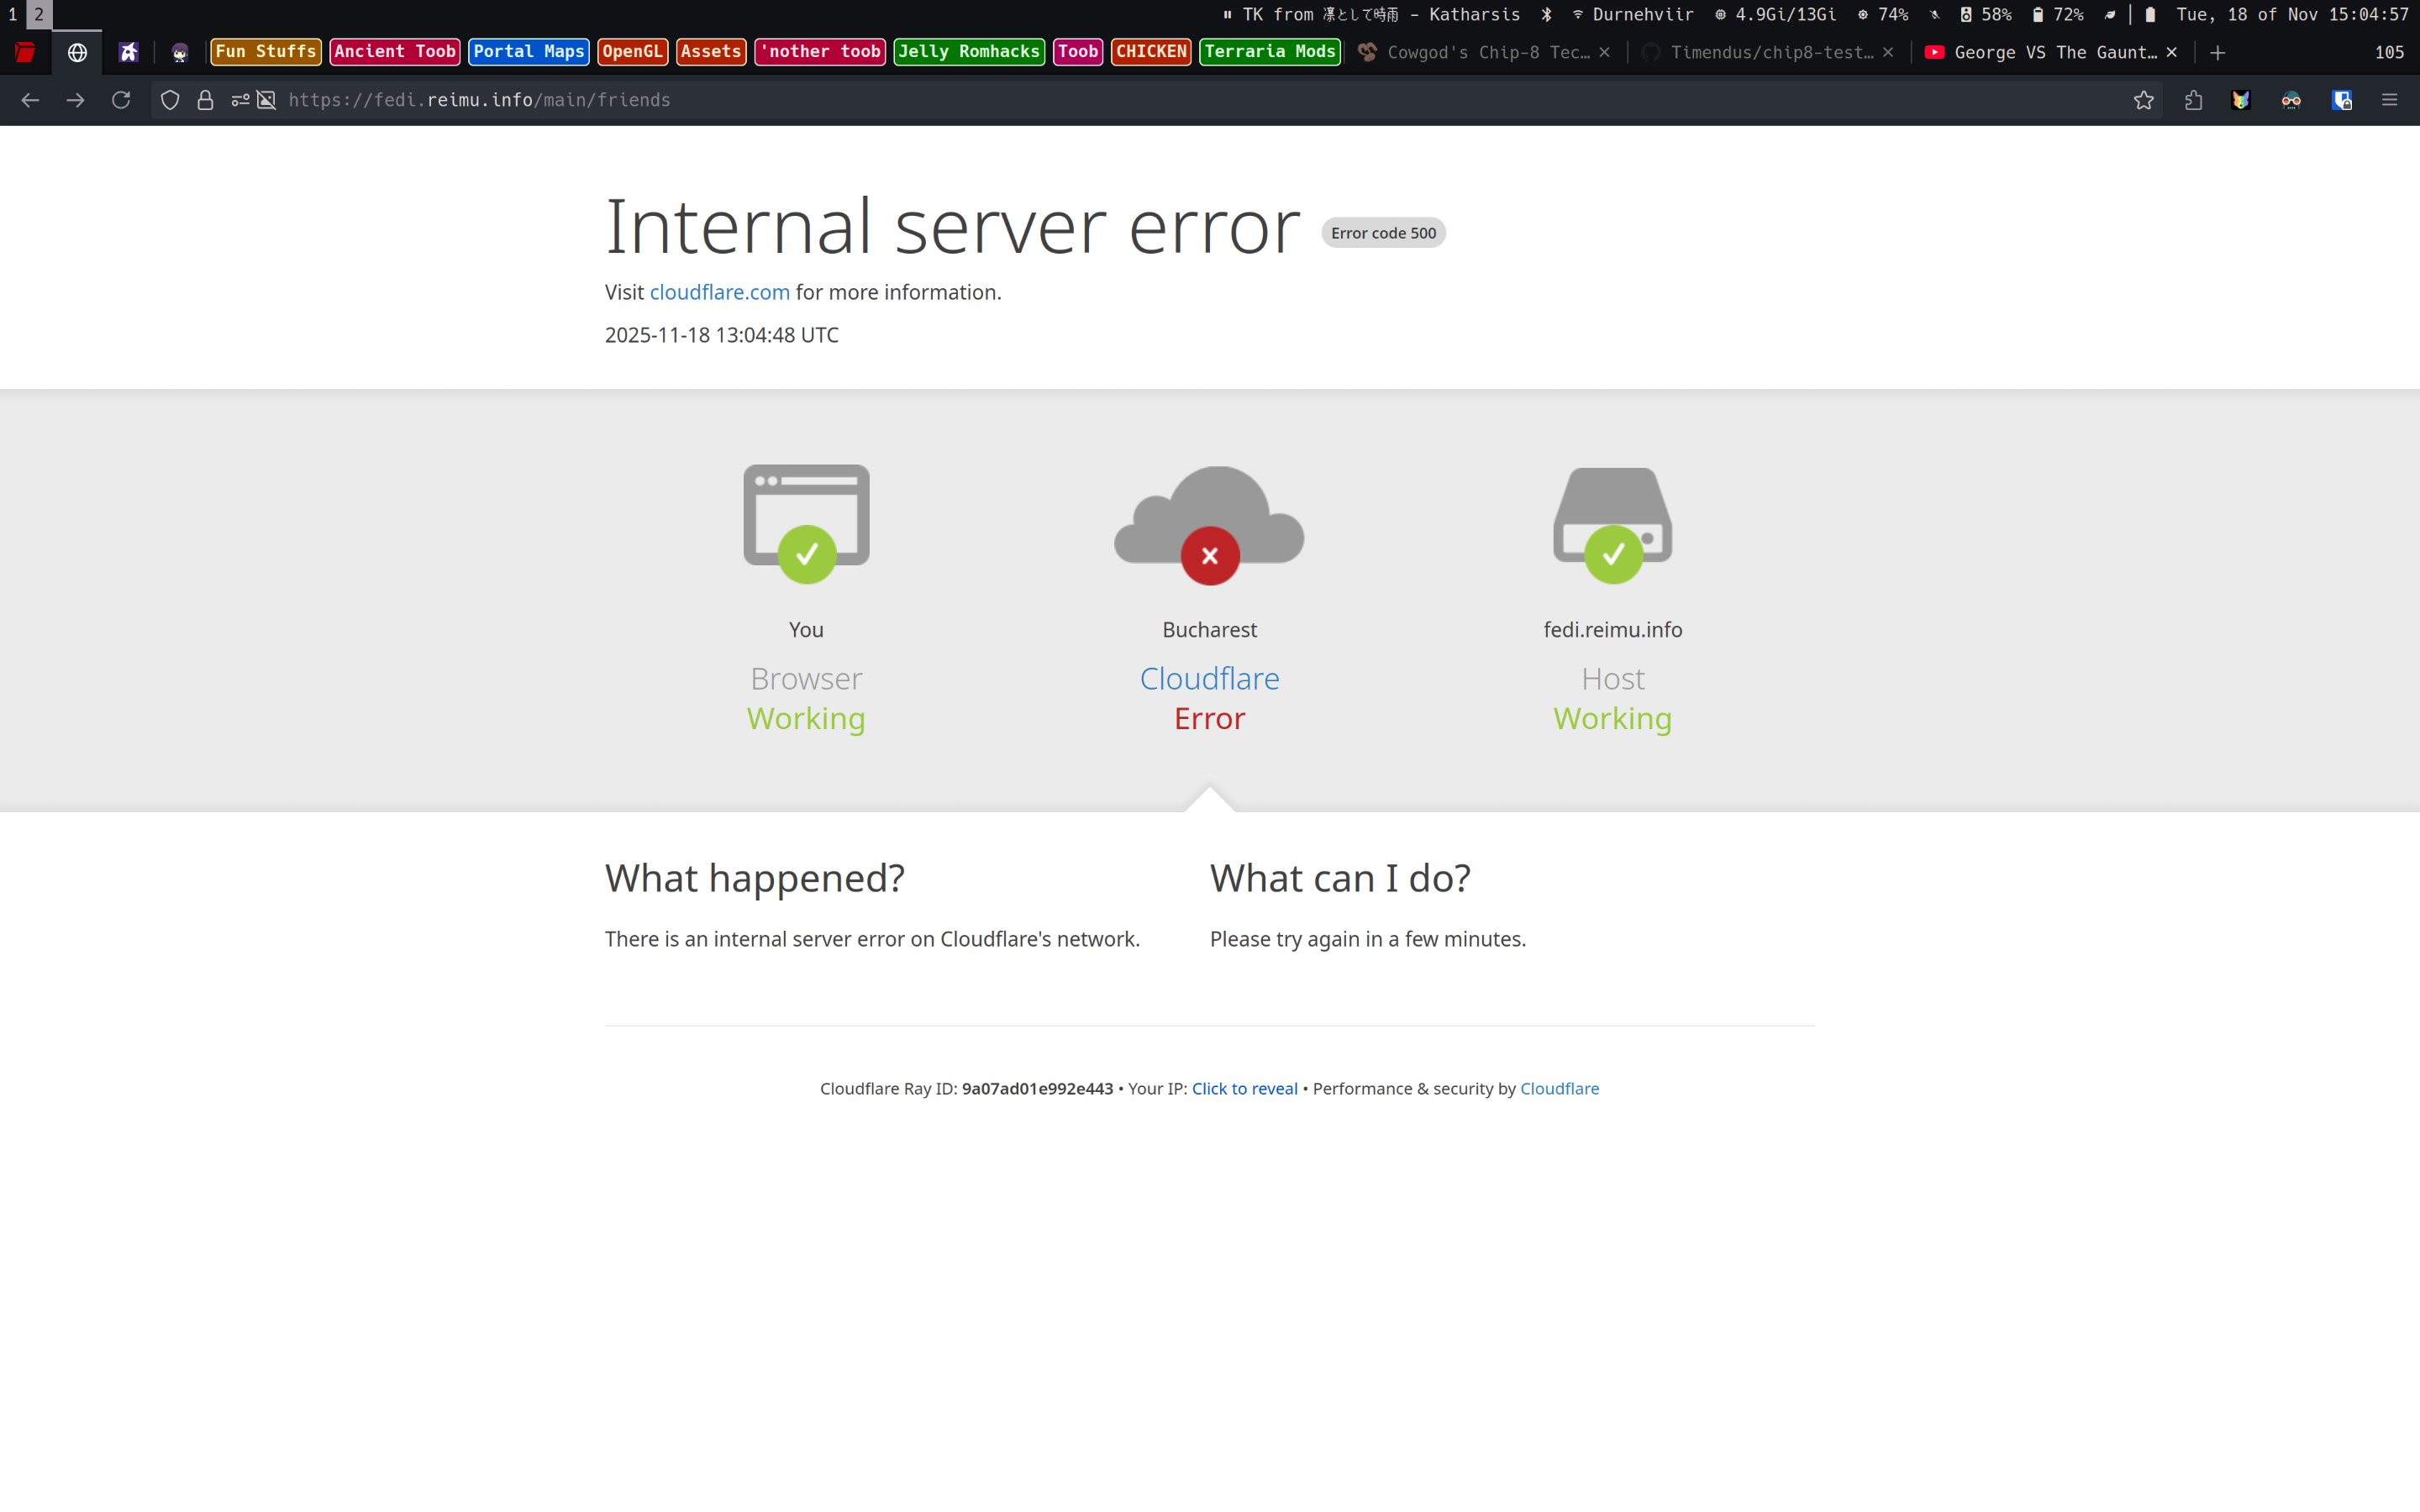
Task: Open the cloudflare.com link
Action: pos(719,292)
